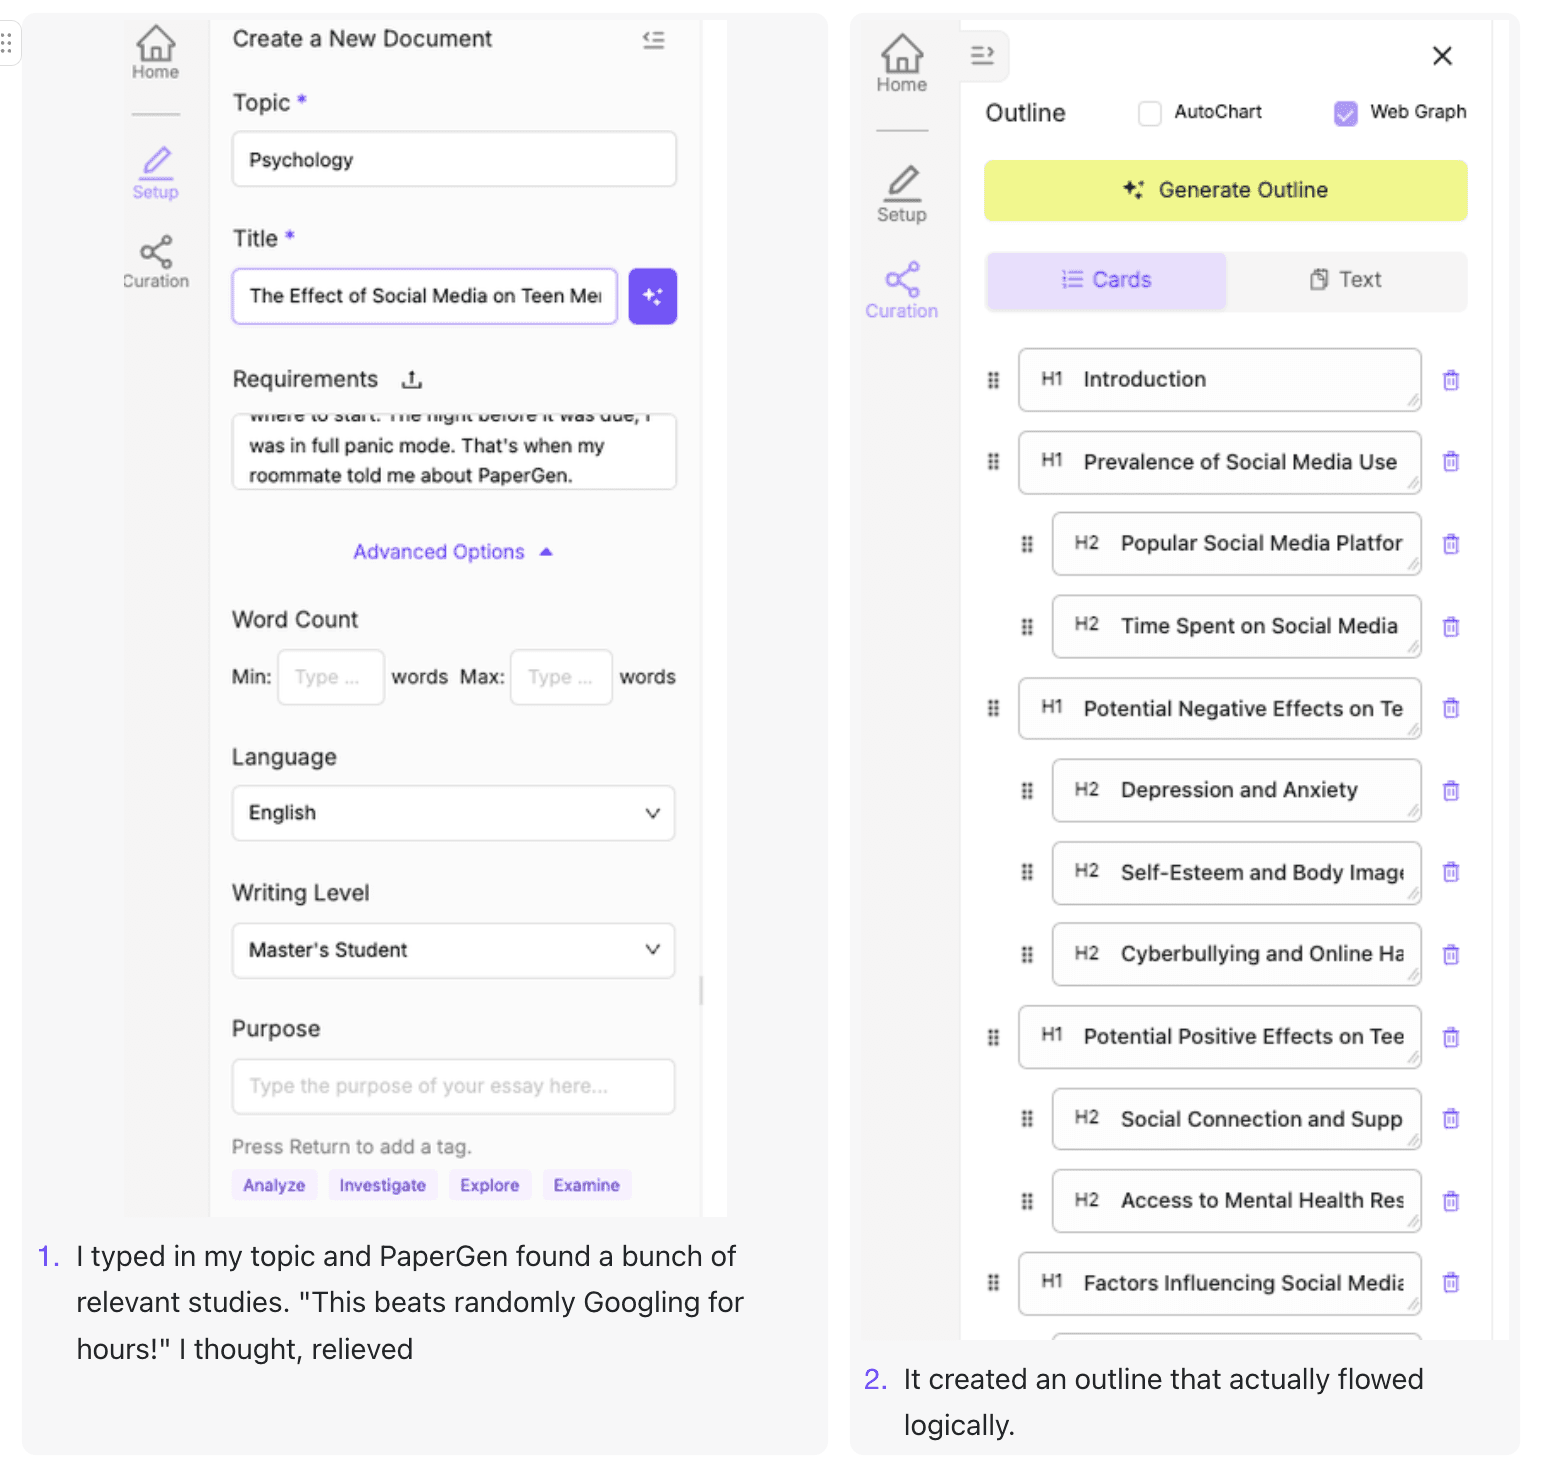Click the Topic input field

pyautogui.click(x=454, y=160)
